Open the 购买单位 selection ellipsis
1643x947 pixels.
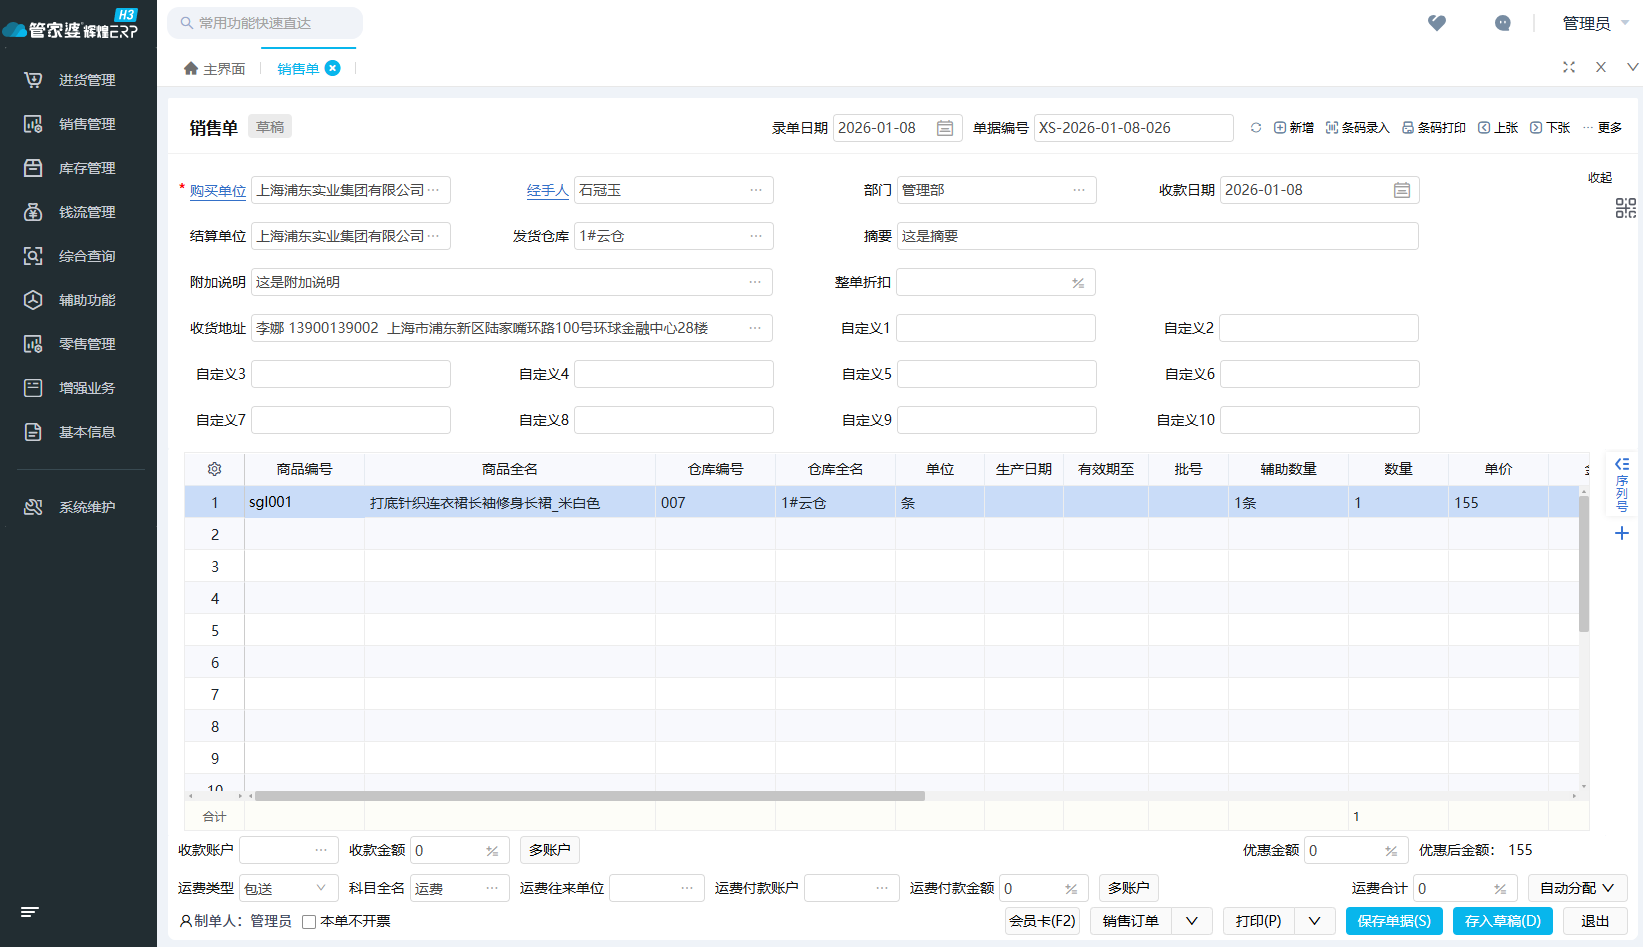coord(434,190)
